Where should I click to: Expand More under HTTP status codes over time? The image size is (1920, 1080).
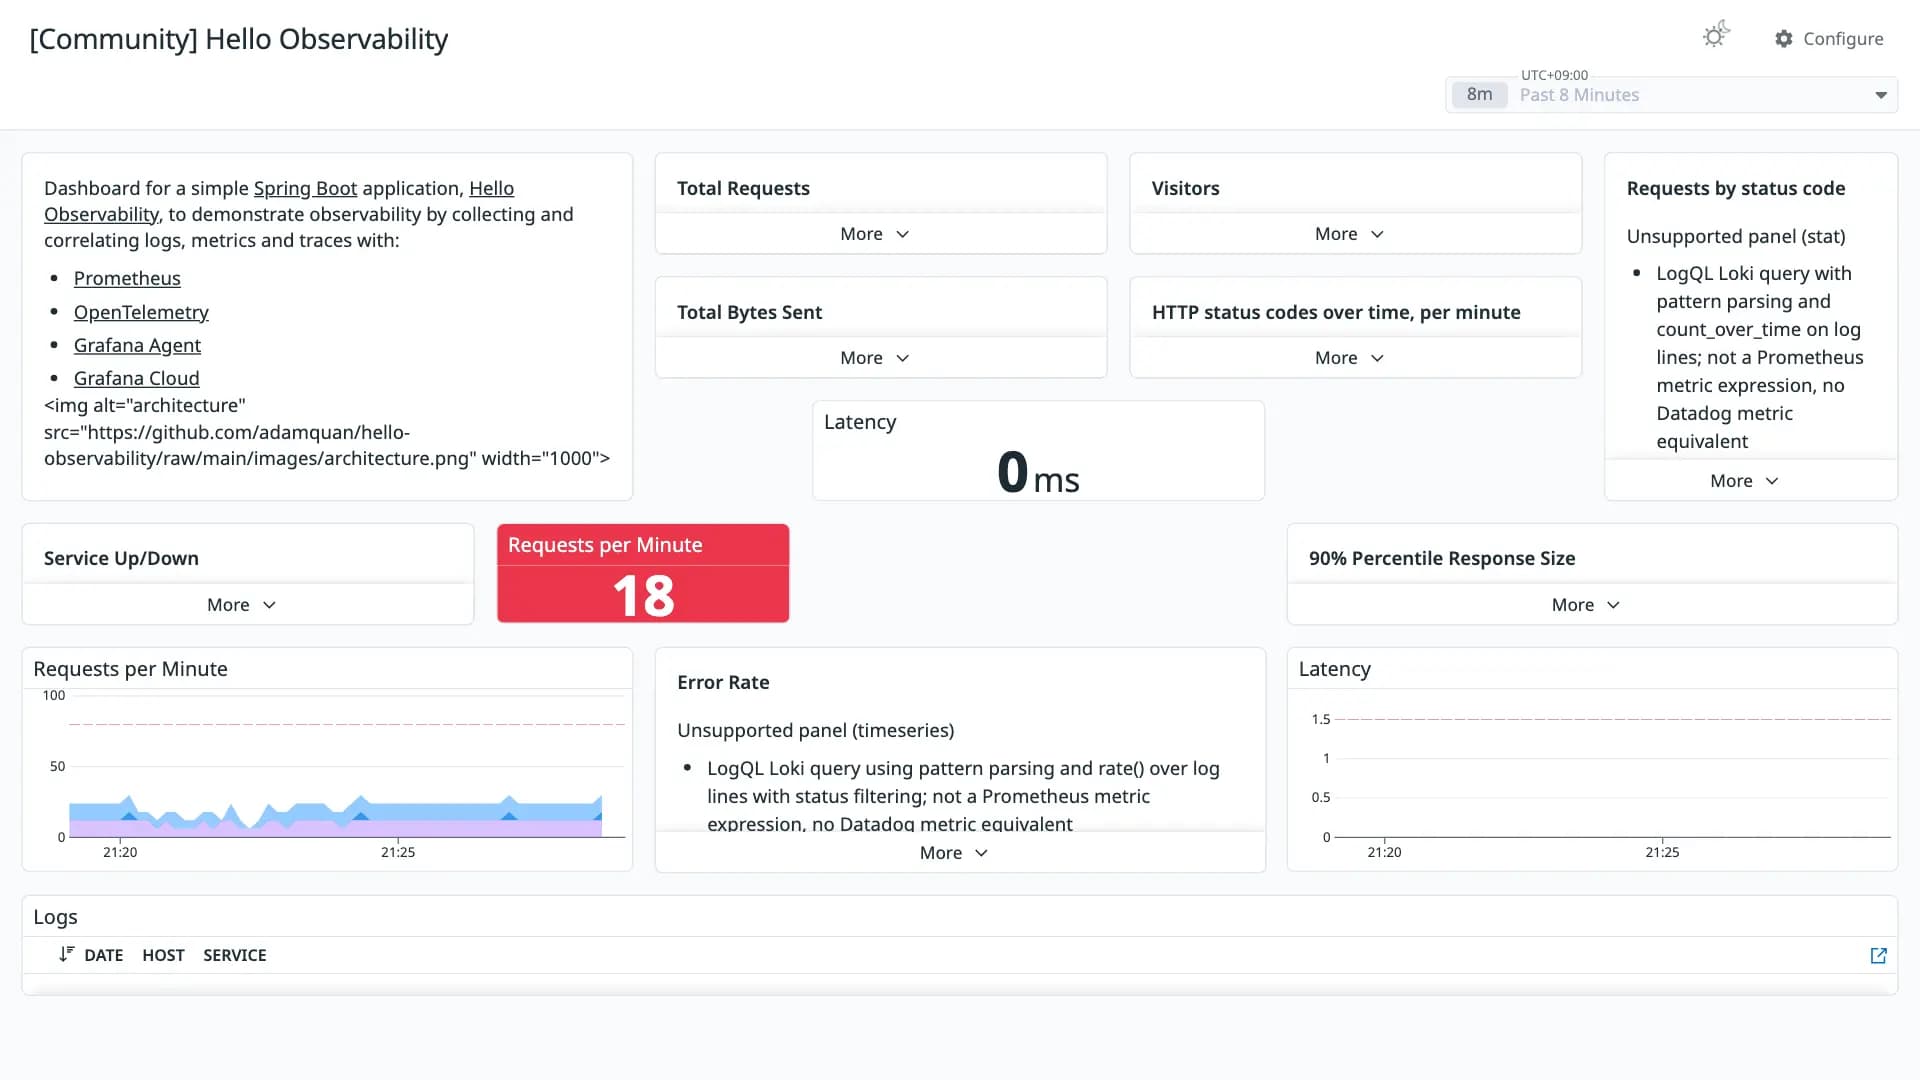click(x=1350, y=357)
